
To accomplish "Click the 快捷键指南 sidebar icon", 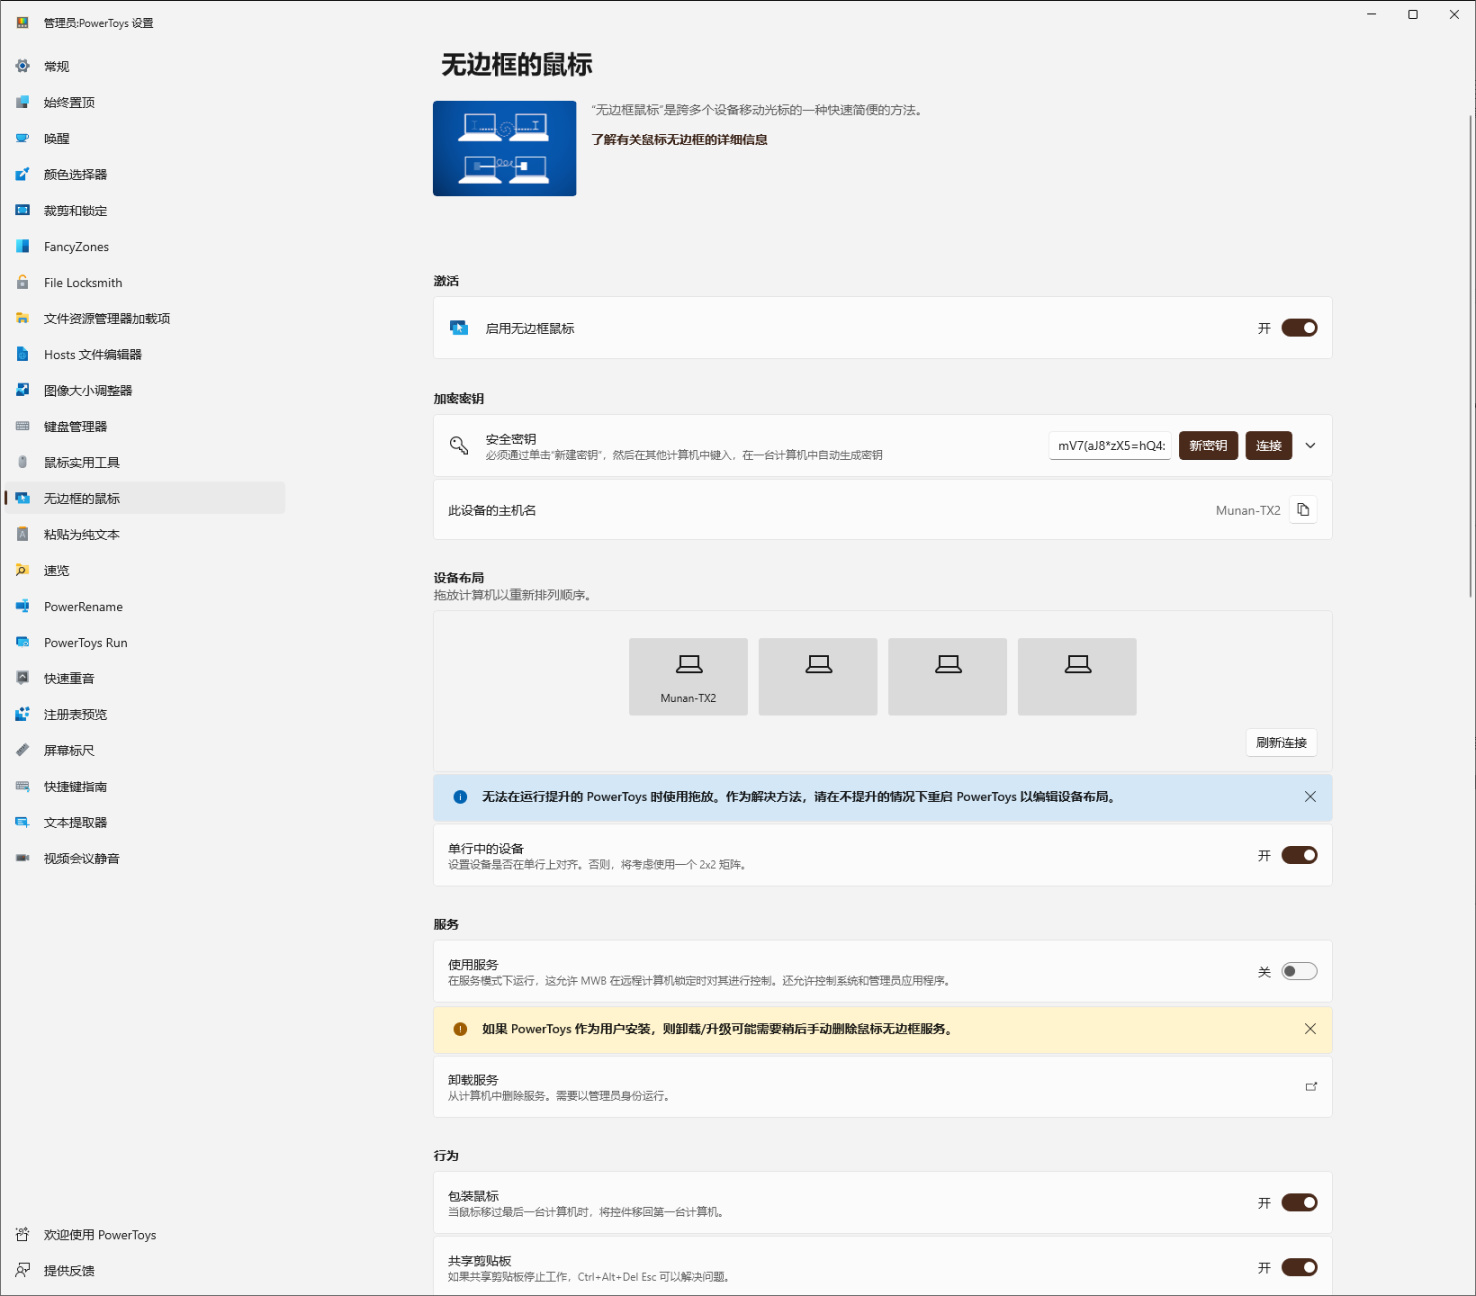I will pos(22,786).
